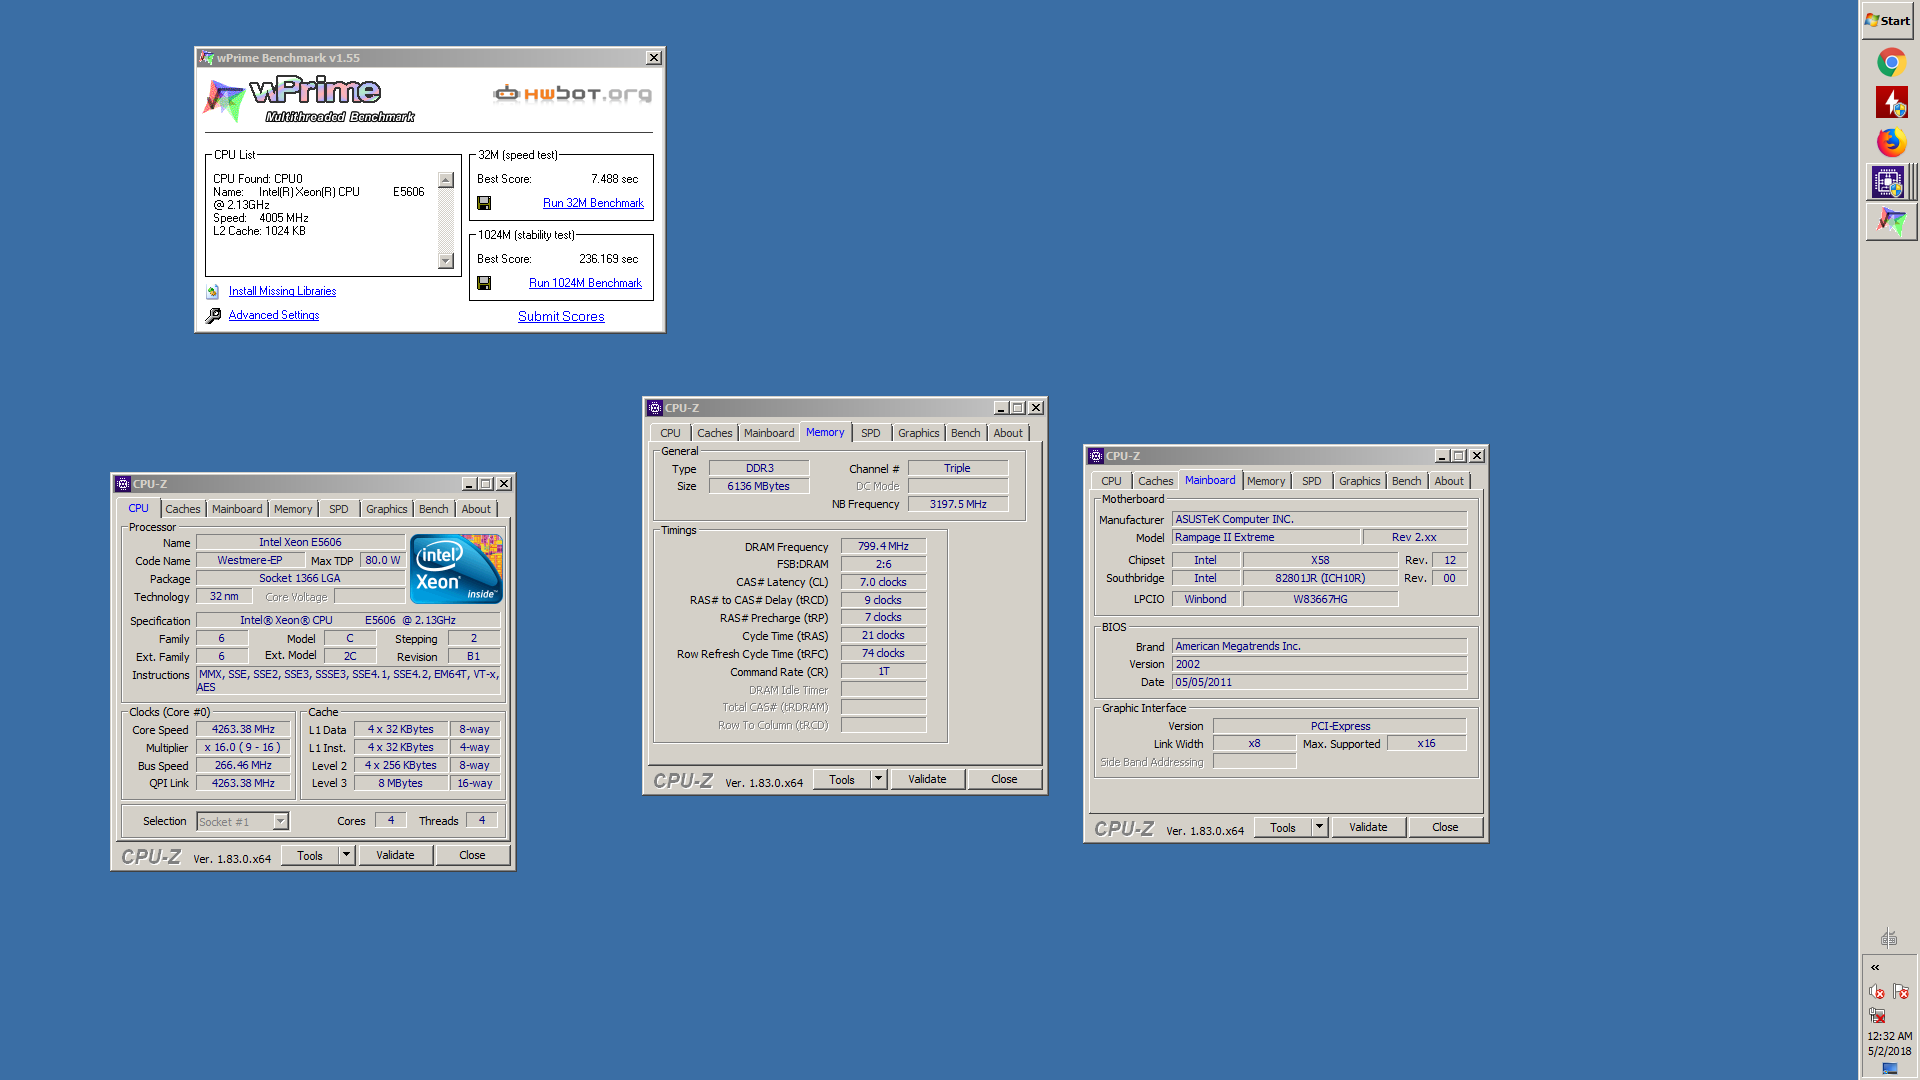Click the Core Speed value 4263.38 MHz
Viewport: 1920px width, 1080px height.
[x=243, y=729]
